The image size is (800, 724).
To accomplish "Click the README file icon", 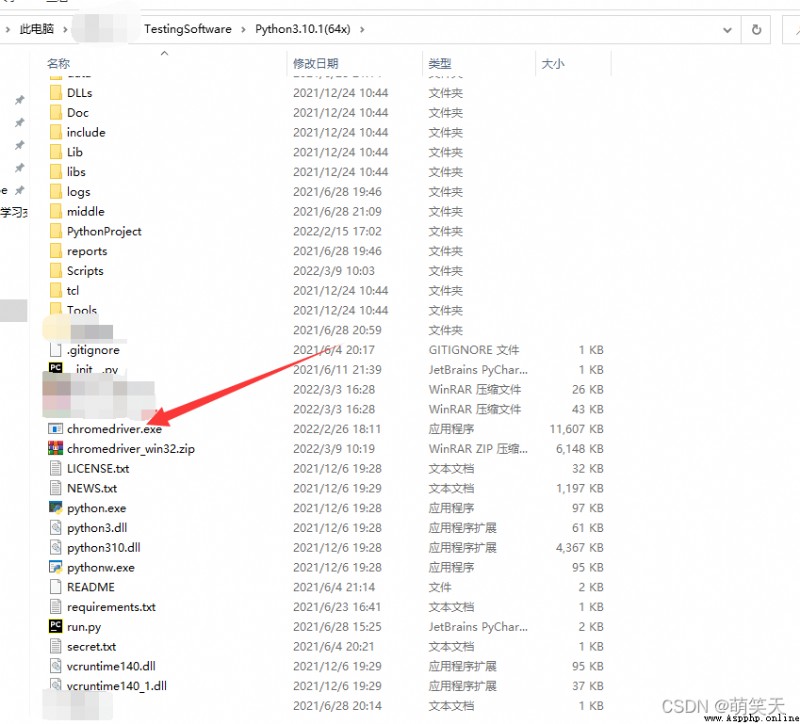I will [x=56, y=587].
